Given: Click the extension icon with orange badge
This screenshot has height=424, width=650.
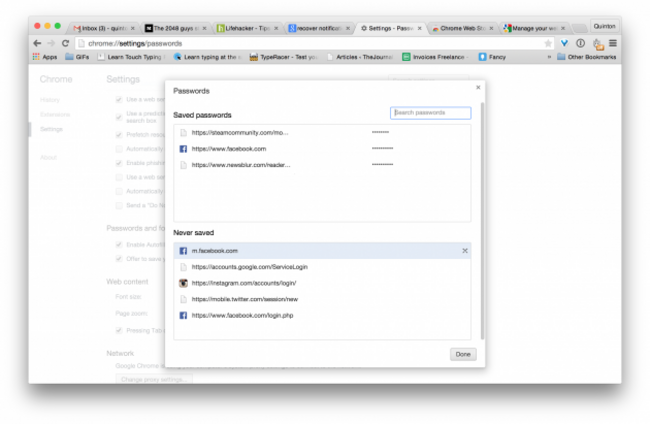Looking at the screenshot, I should [x=597, y=44].
